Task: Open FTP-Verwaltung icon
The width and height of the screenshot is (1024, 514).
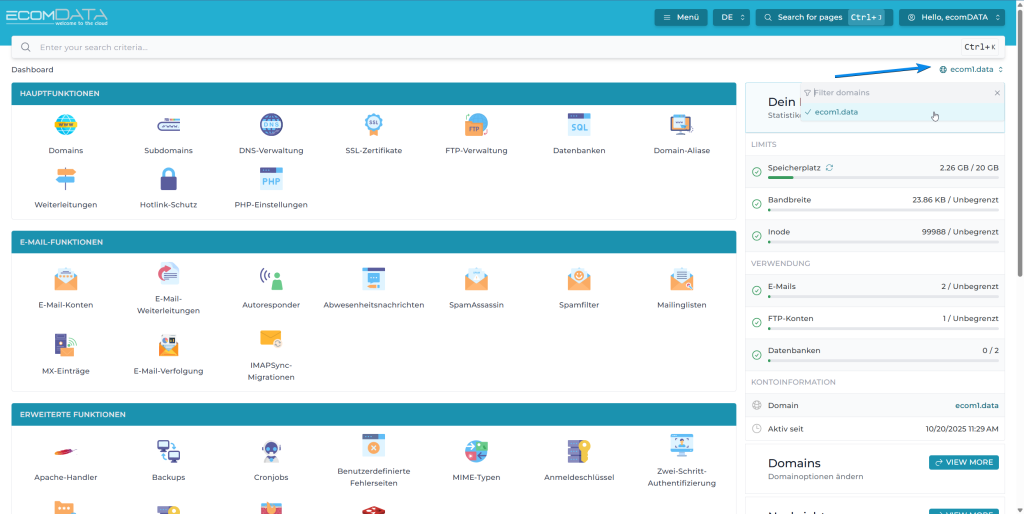Action: [476, 126]
